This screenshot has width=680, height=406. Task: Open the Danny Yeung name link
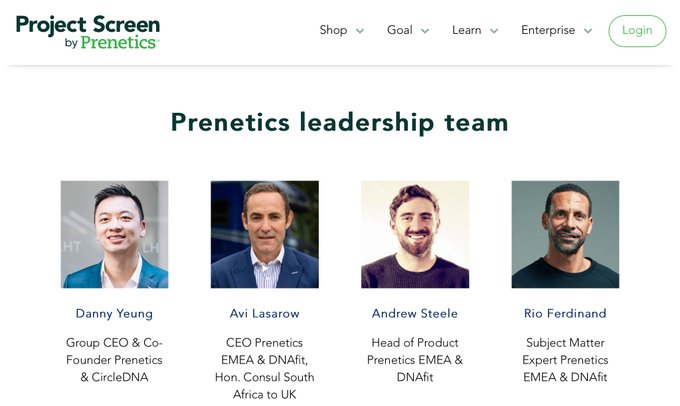[114, 314]
